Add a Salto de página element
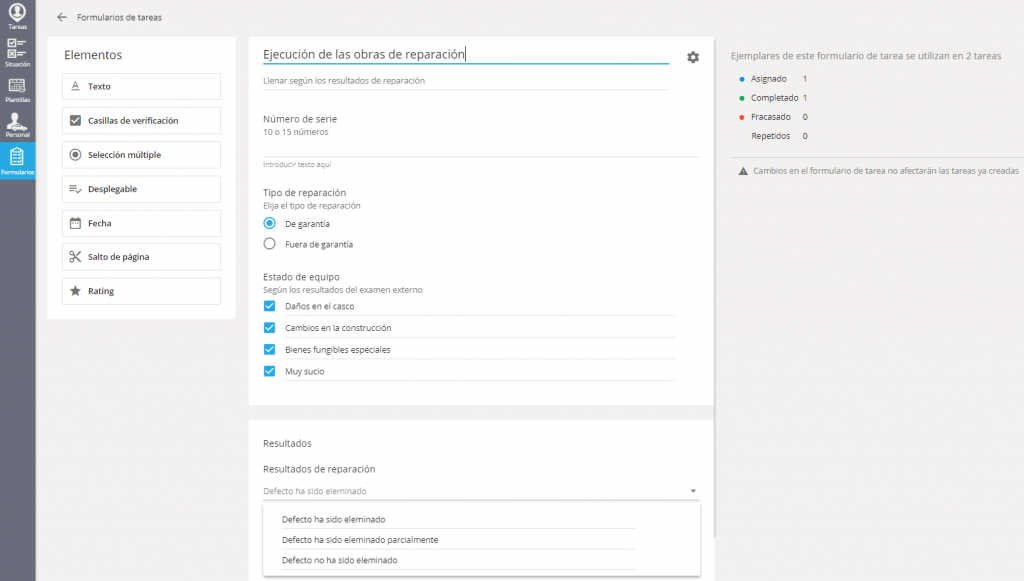 point(141,257)
